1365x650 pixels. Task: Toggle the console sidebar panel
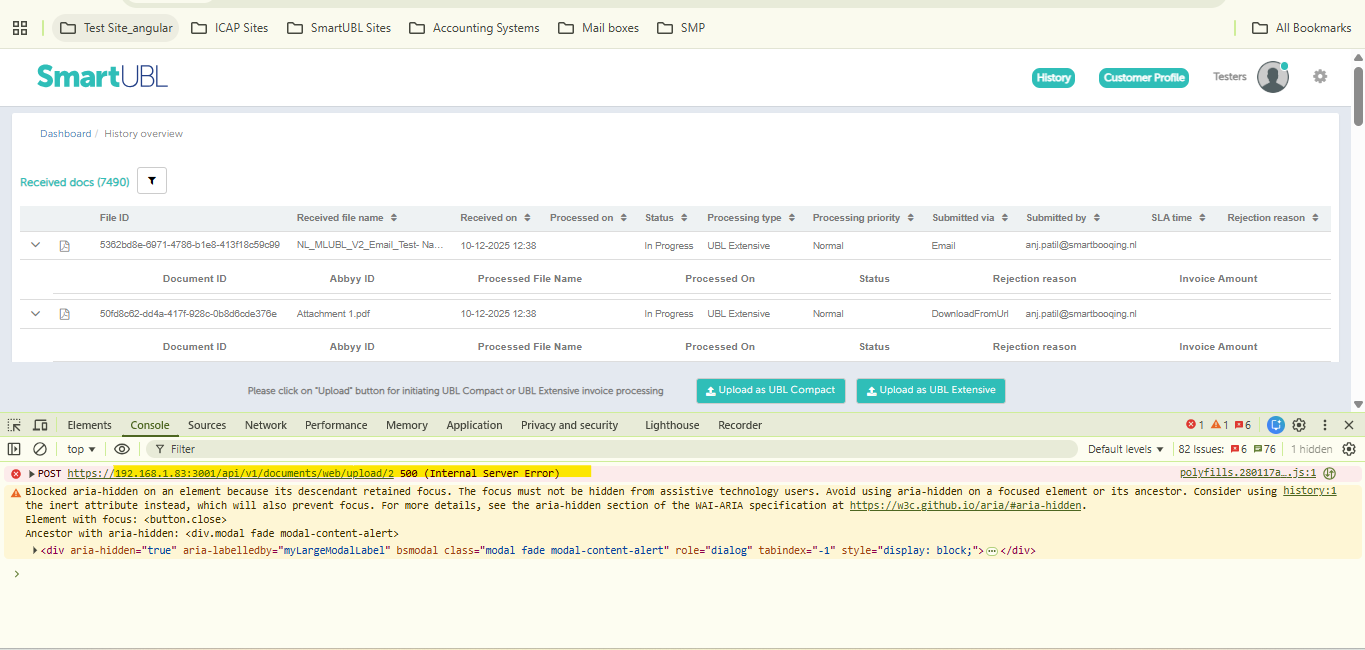point(14,449)
